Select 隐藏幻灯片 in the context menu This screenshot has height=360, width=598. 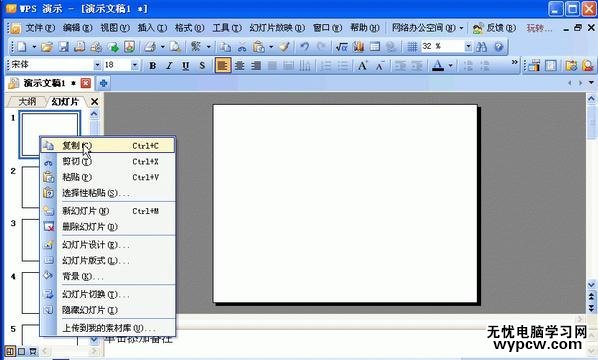point(108,310)
